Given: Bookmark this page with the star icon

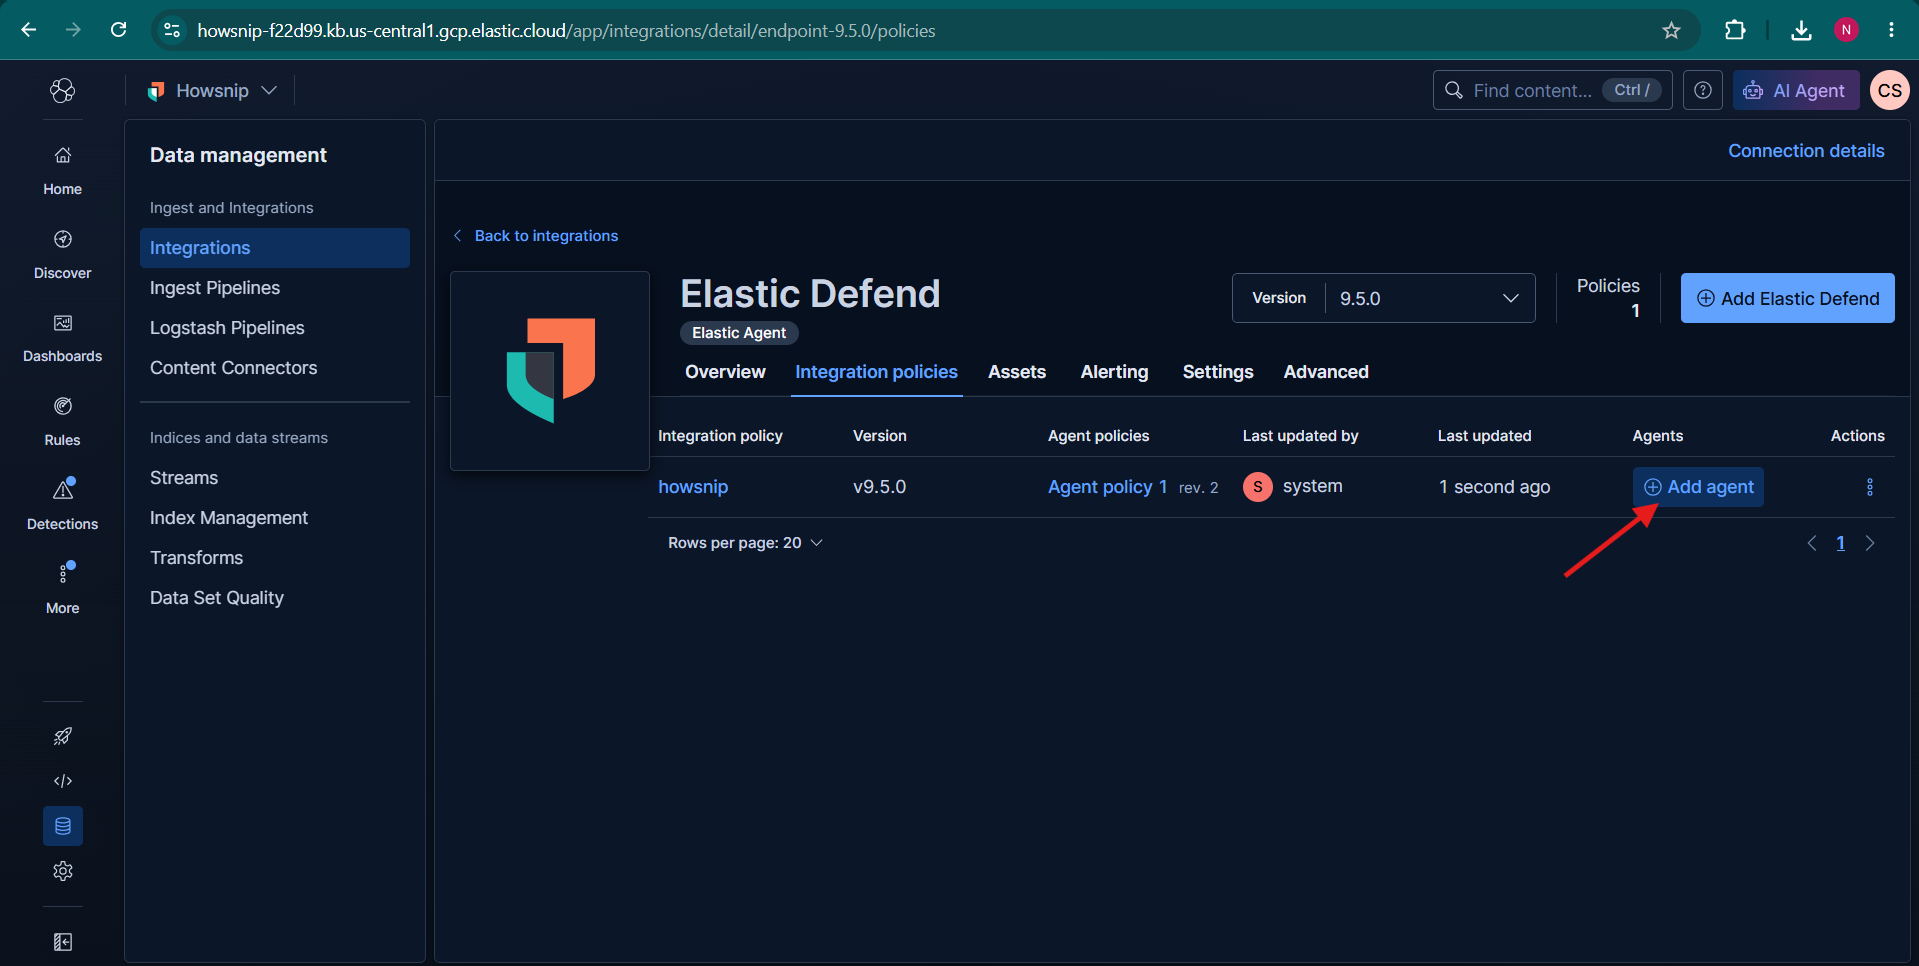Looking at the screenshot, I should [x=1671, y=30].
